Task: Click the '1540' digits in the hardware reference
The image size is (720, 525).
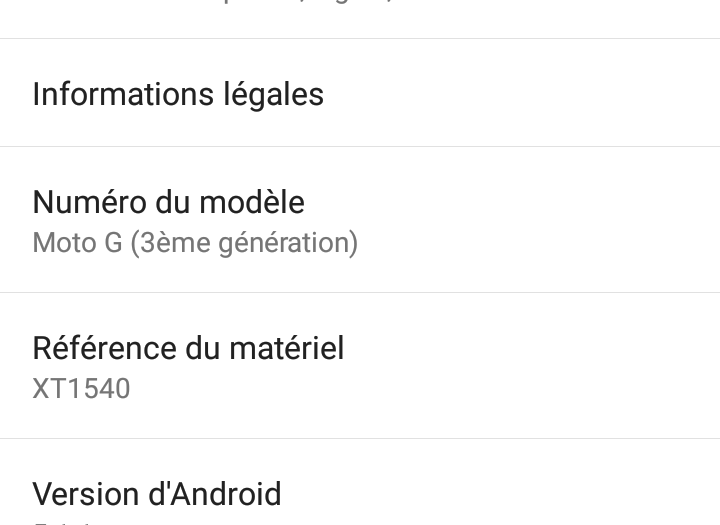Action: click(x=97, y=388)
